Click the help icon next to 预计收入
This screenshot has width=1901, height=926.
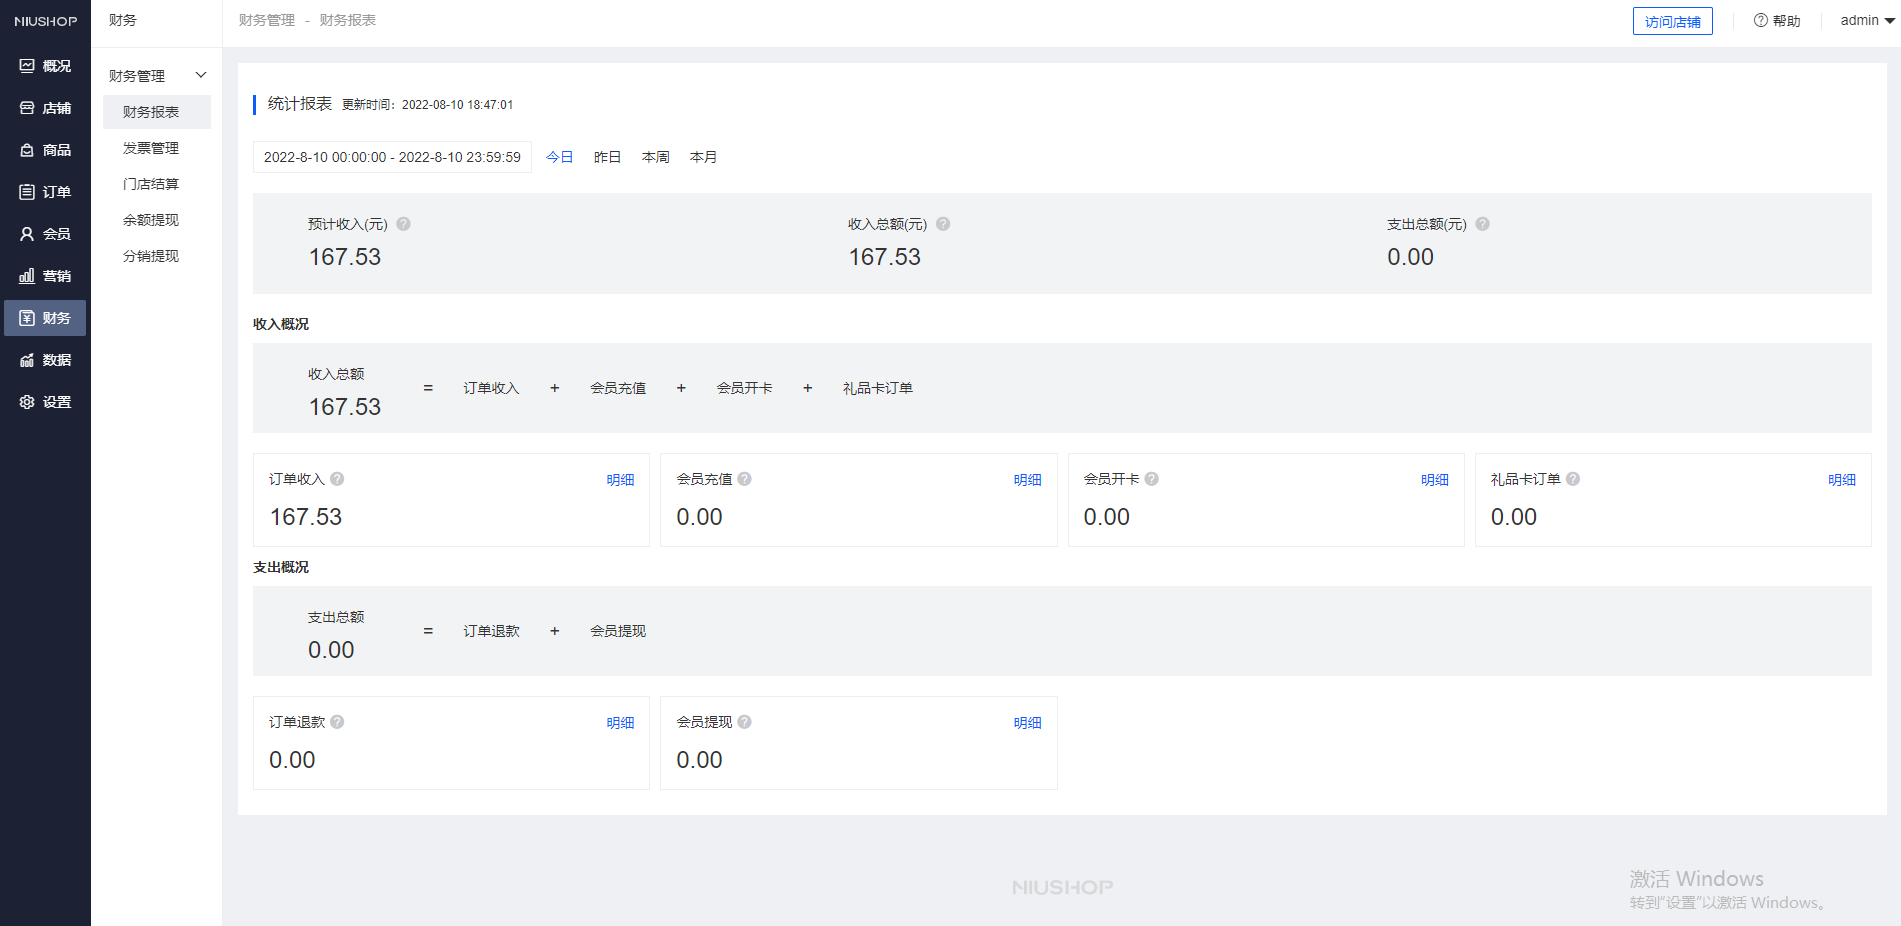pyautogui.click(x=404, y=224)
